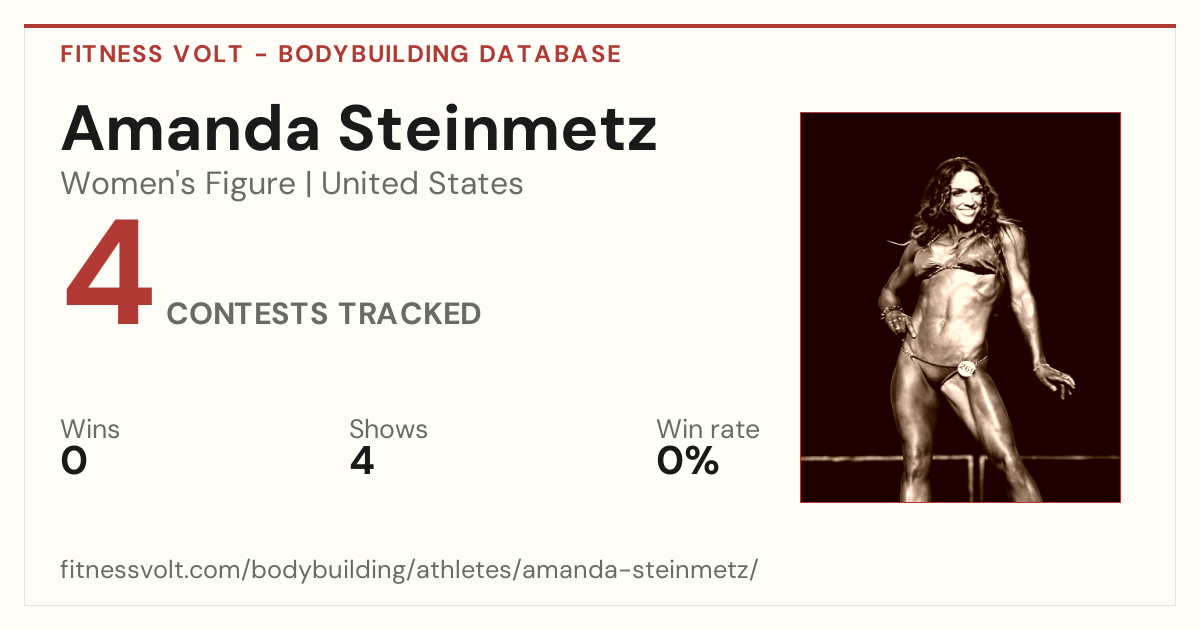Click the word TRACKED beside the number

tap(409, 314)
